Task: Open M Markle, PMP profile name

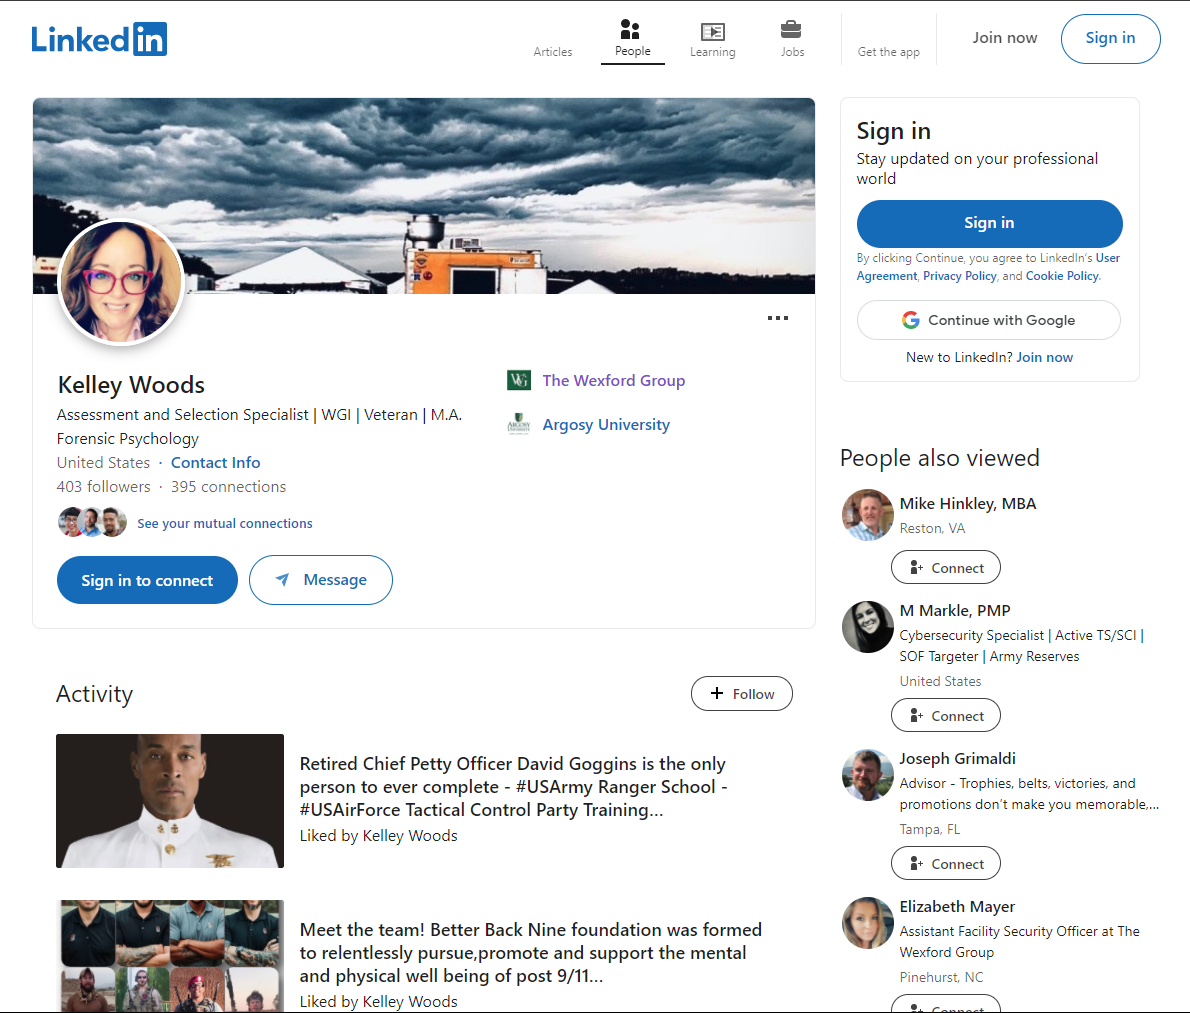Action: pos(955,611)
